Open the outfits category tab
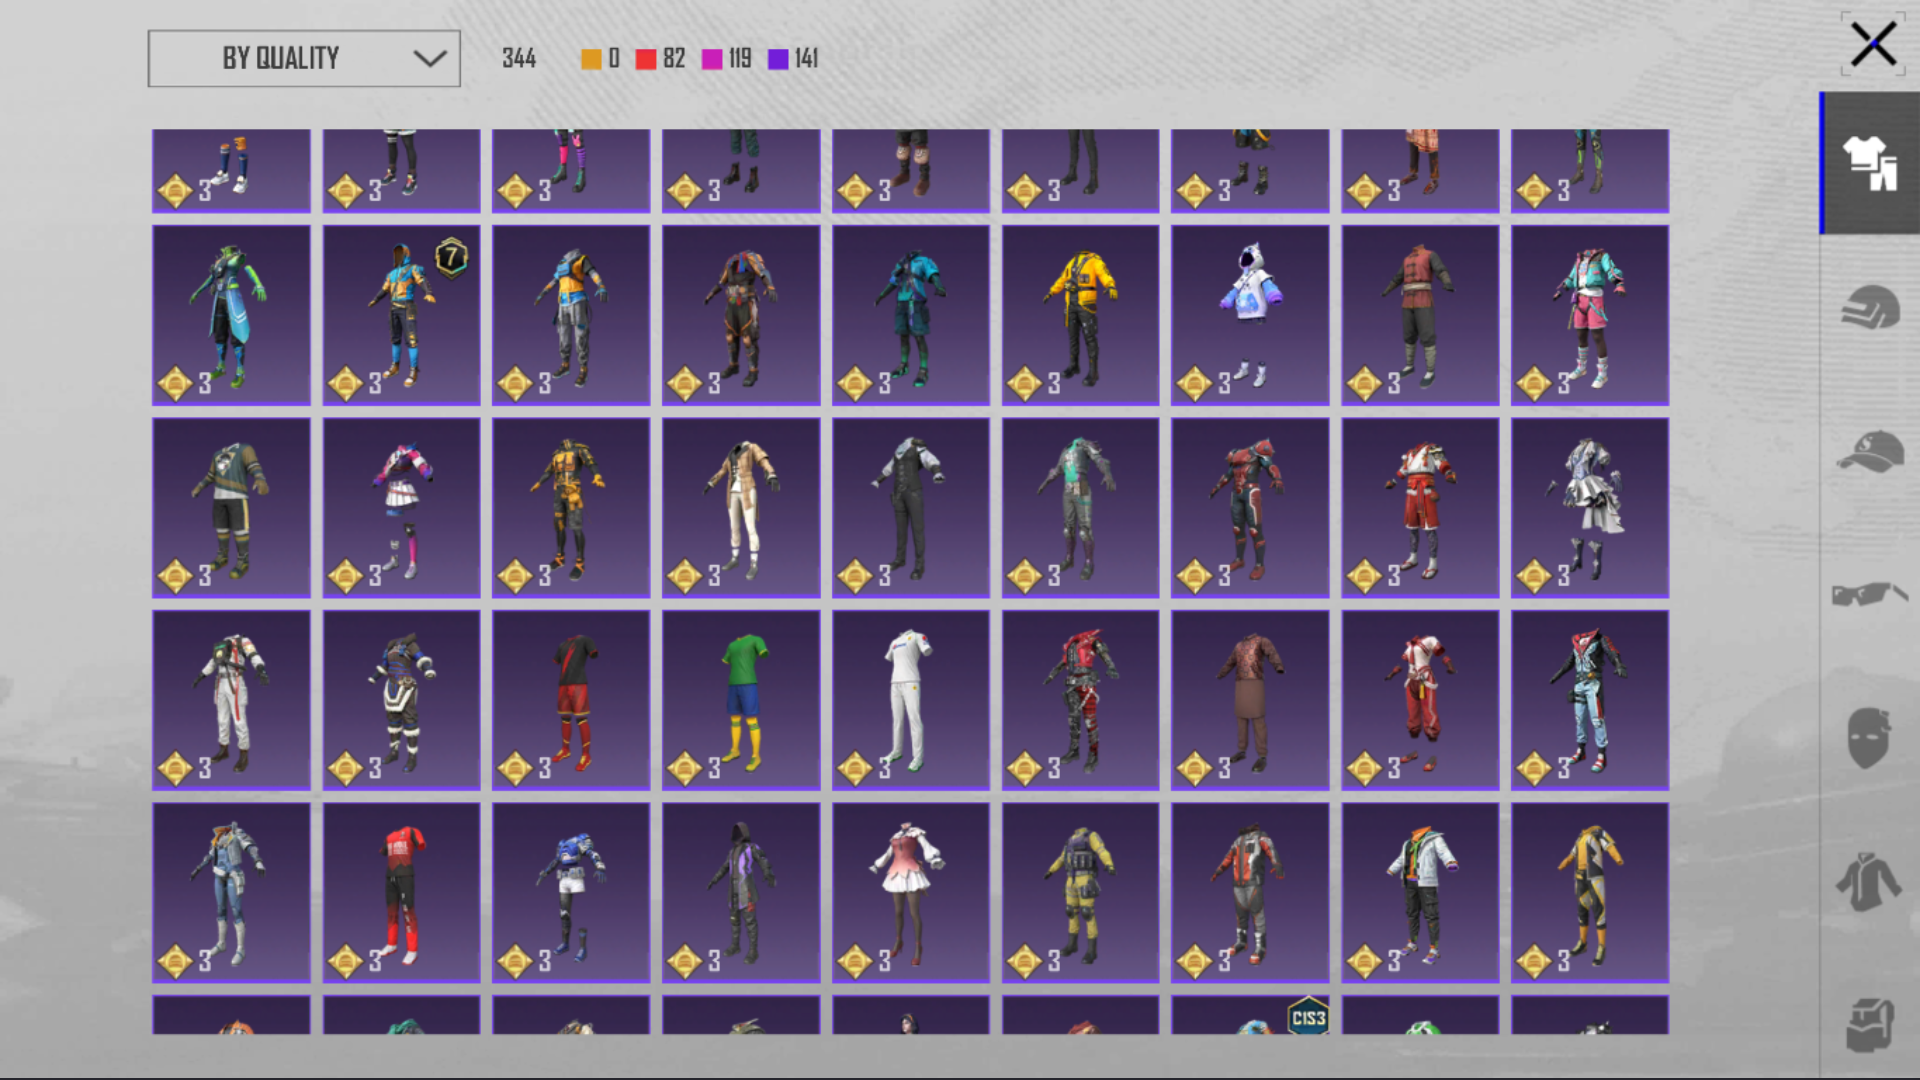Viewport: 1920px width, 1080px height. pyautogui.click(x=1870, y=163)
